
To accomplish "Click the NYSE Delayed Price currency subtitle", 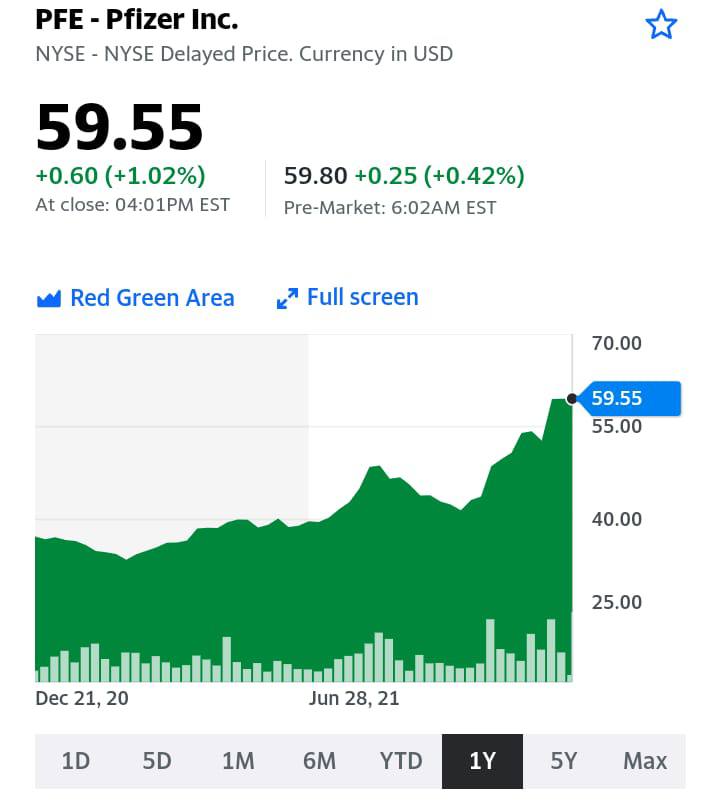I will [x=244, y=54].
